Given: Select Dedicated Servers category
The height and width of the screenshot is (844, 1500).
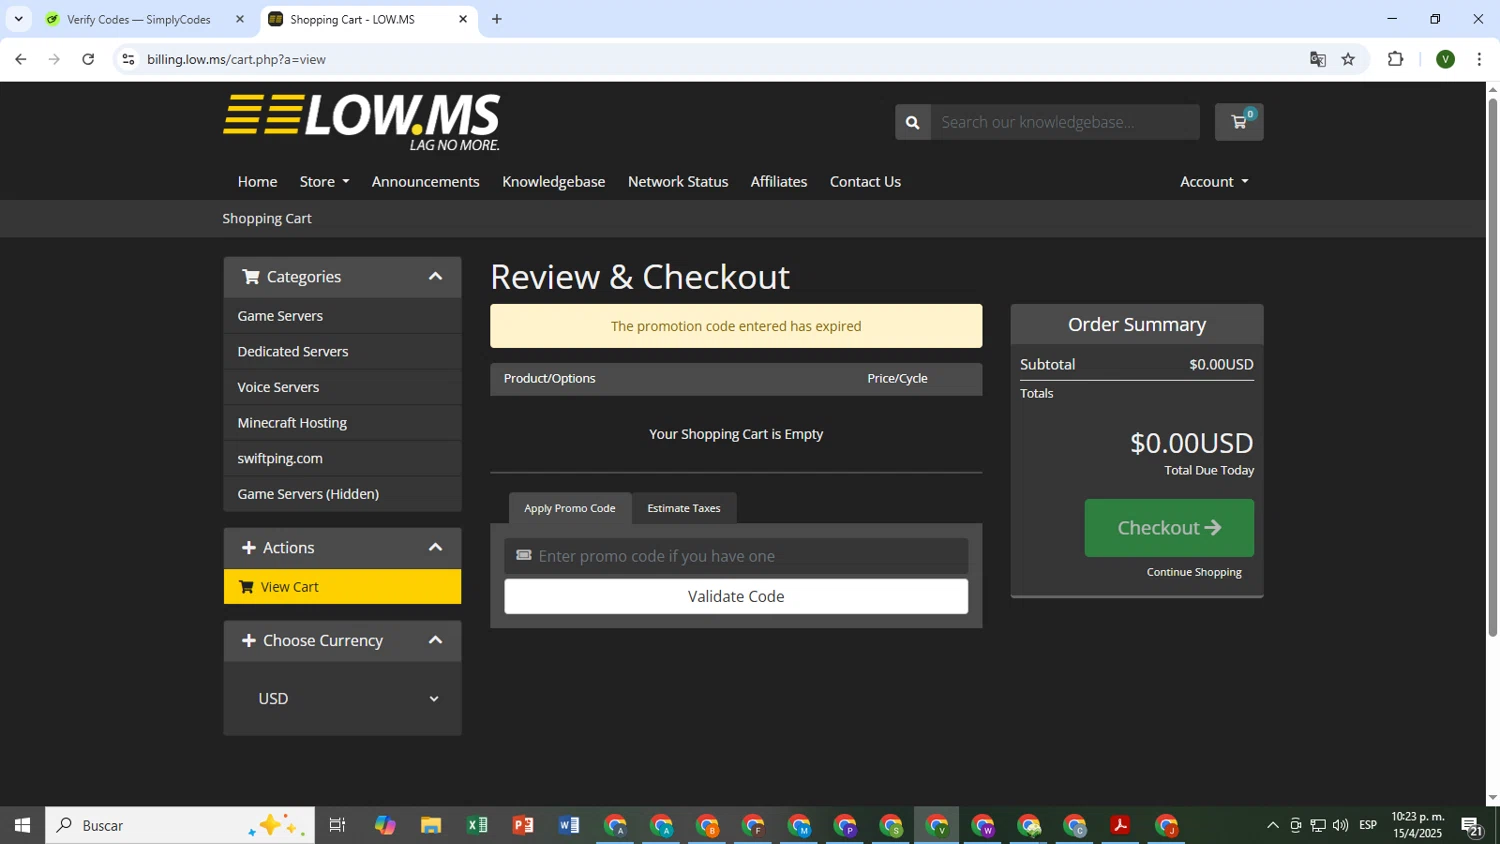Looking at the screenshot, I should coord(342,352).
